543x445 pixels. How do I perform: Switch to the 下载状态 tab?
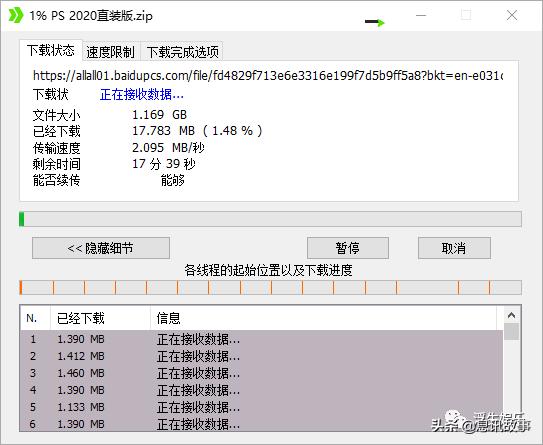click(51, 51)
